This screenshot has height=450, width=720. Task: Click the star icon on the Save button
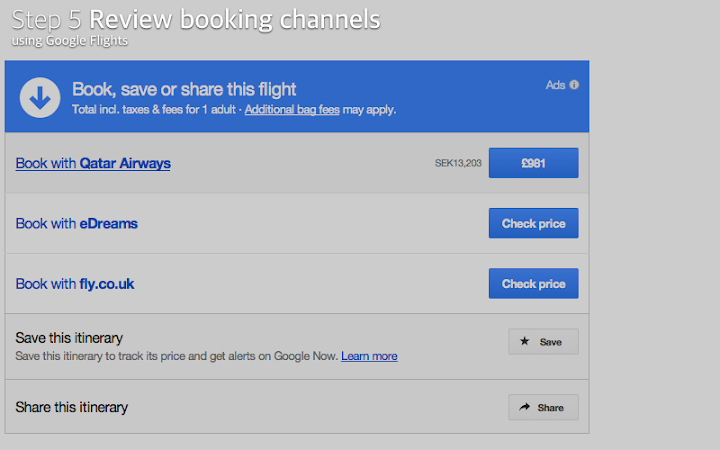point(525,342)
